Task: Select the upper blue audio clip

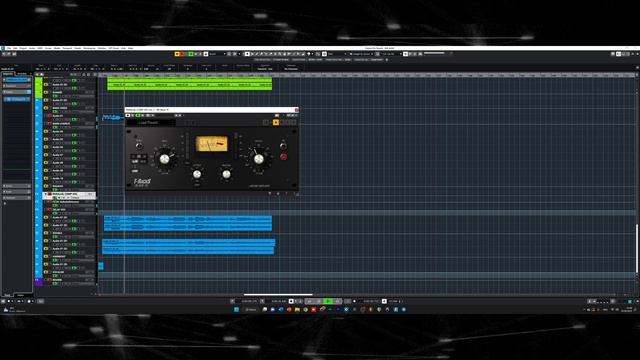Action: point(188,223)
